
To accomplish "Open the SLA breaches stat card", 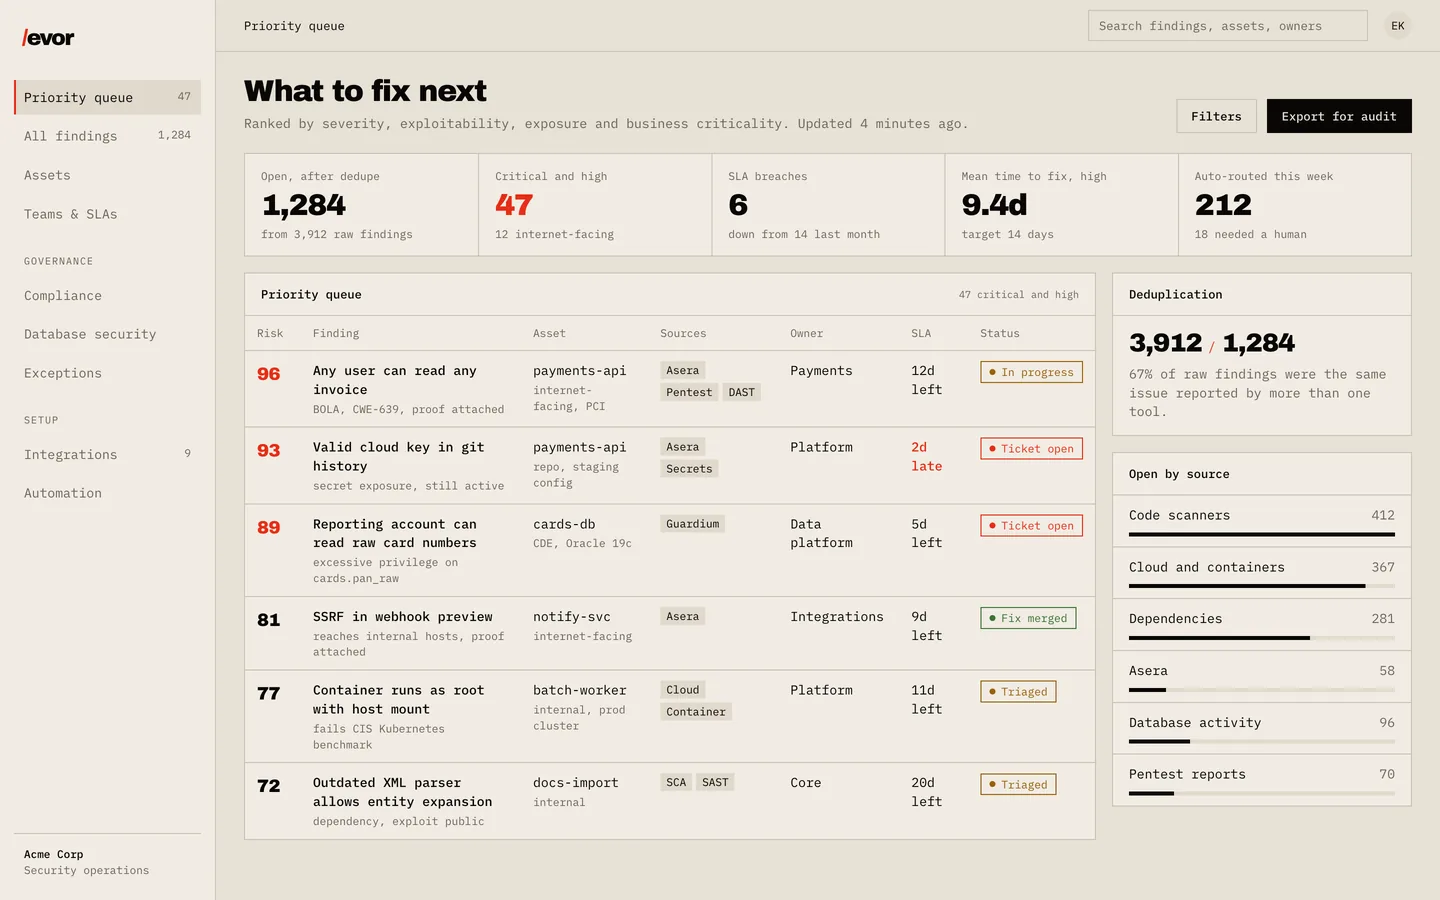I will (x=828, y=205).
